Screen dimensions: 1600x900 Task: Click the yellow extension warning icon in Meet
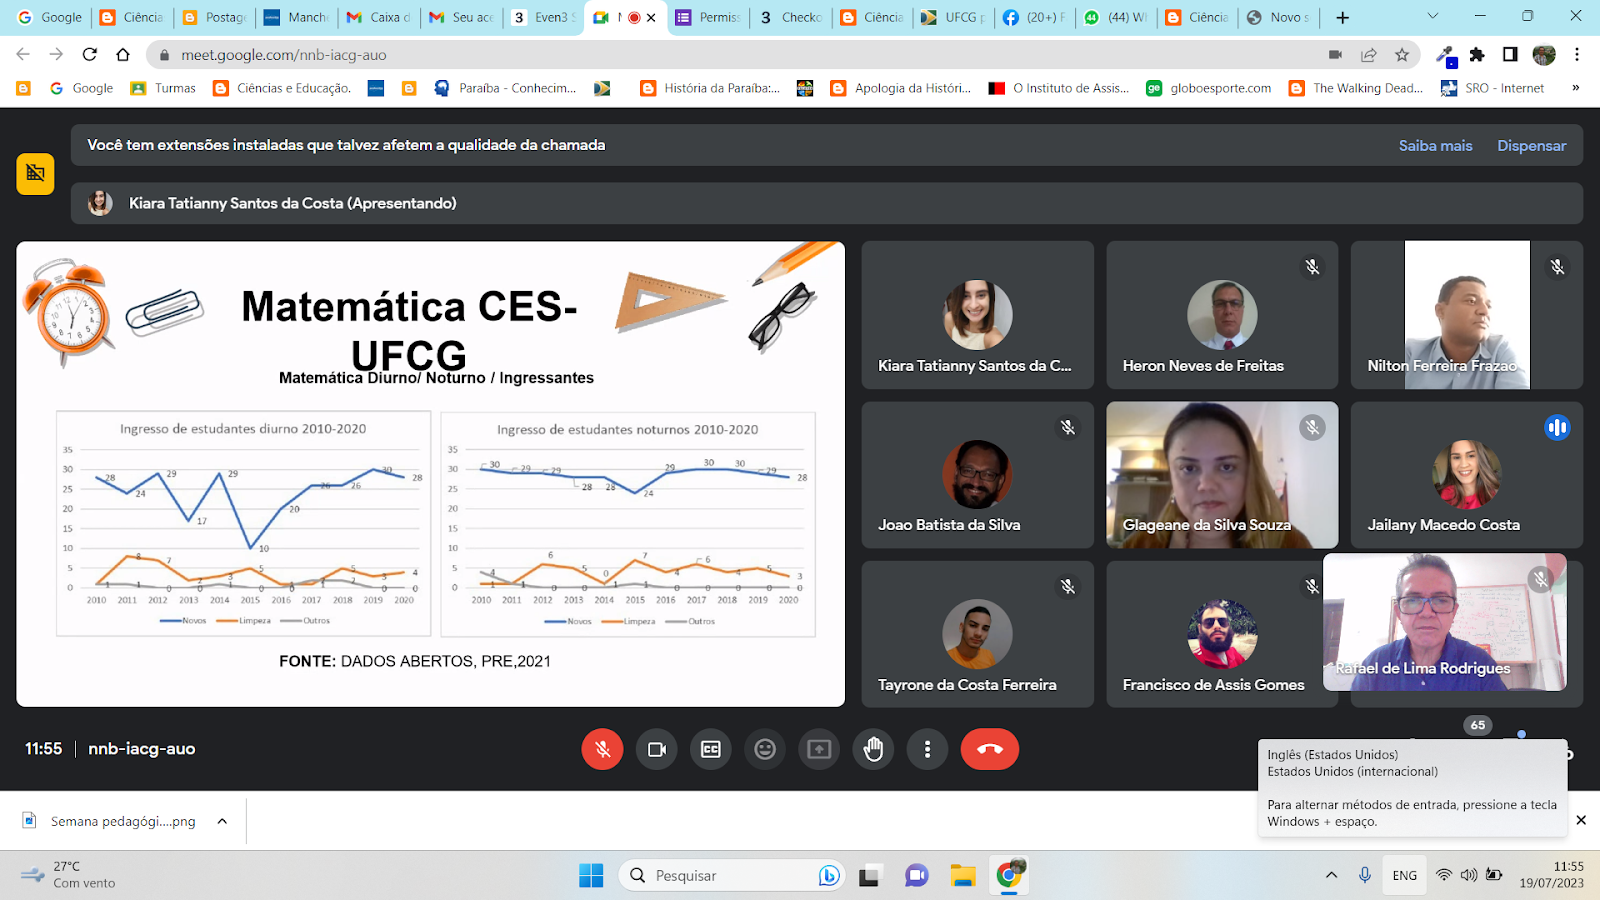[x=35, y=173]
